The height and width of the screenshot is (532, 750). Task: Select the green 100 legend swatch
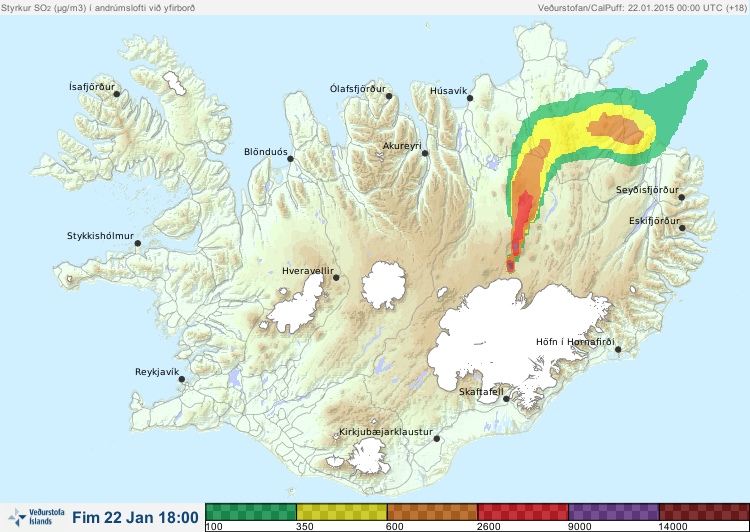251,511
